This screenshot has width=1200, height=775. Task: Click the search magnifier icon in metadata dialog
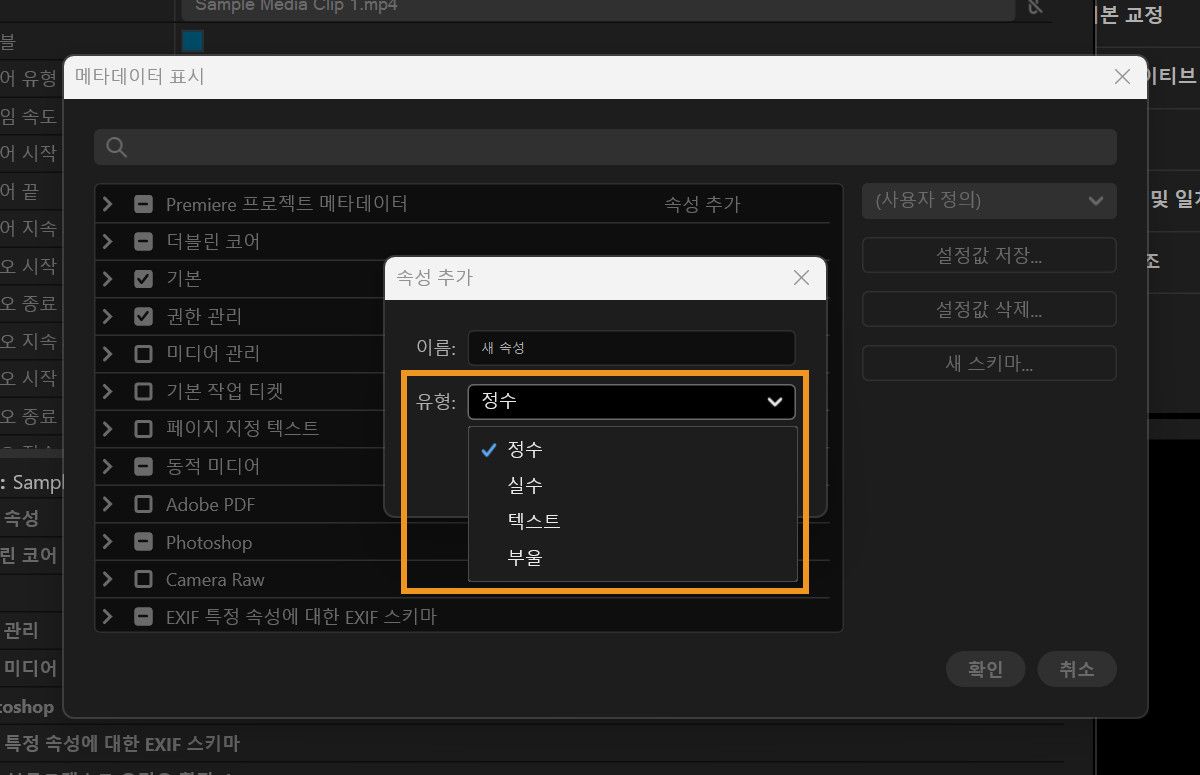click(x=116, y=147)
